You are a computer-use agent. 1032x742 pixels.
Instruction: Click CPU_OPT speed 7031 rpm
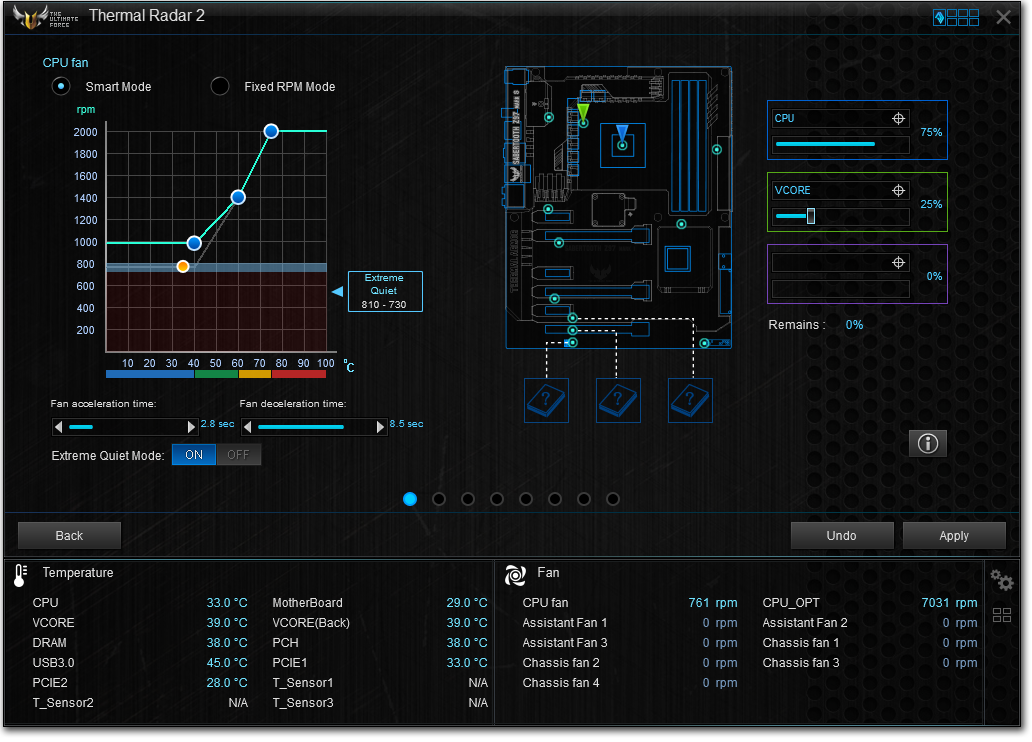coord(949,603)
